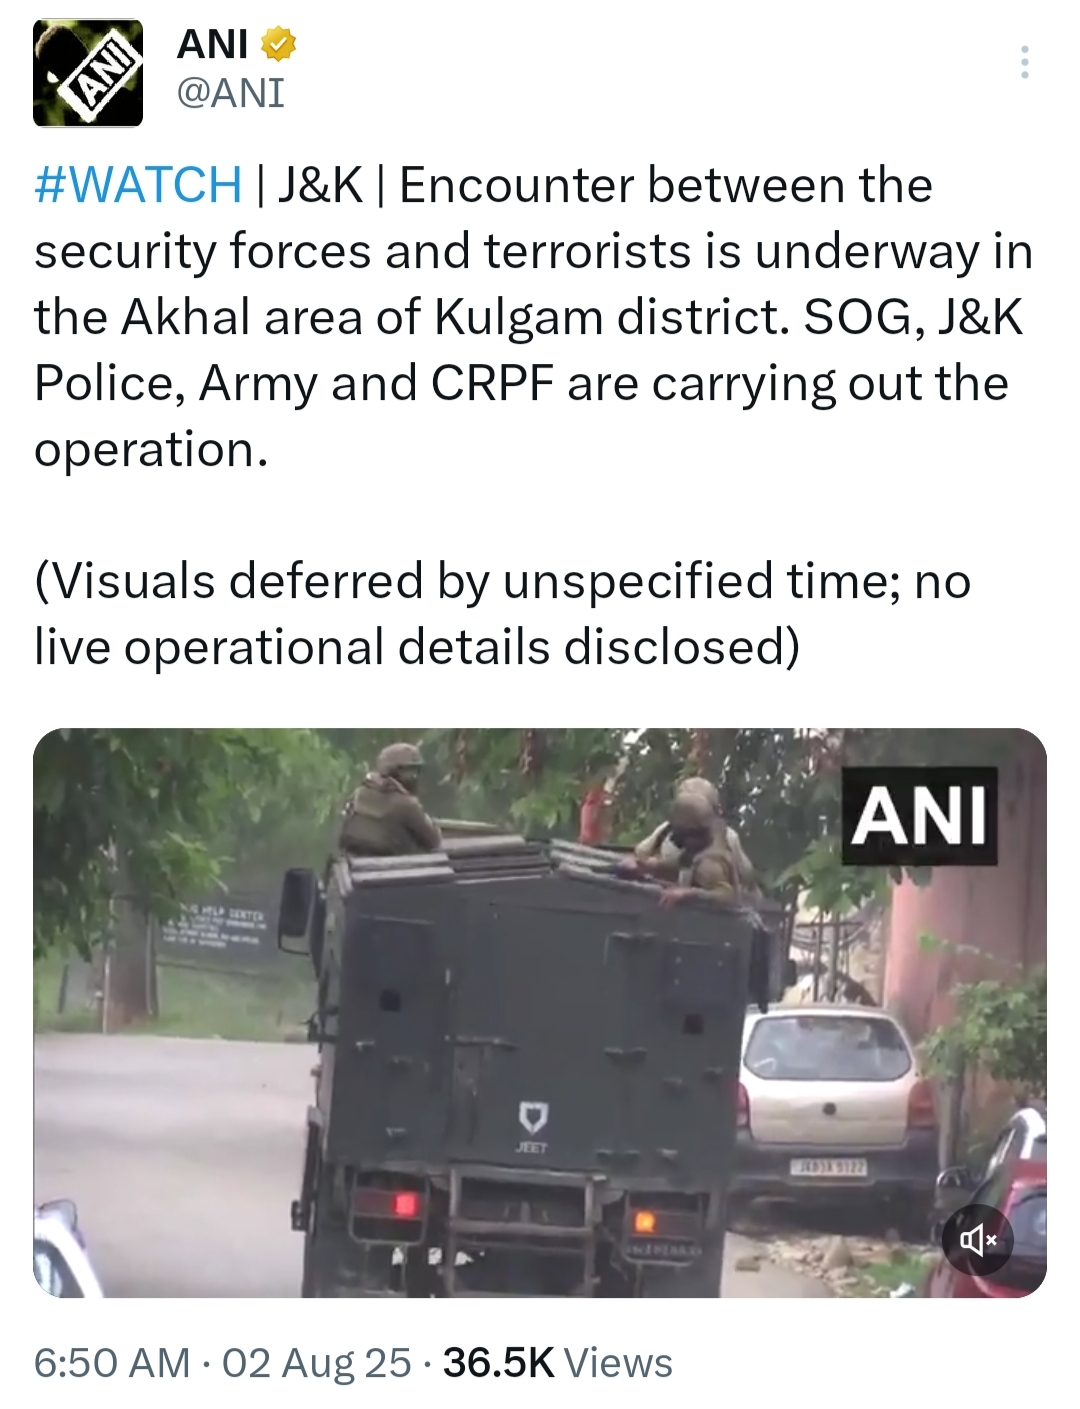The width and height of the screenshot is (1080, 1409).
Task: Select the "Visuals deferred" disclaimer paragraph
Action: click(x=503, y=614)
